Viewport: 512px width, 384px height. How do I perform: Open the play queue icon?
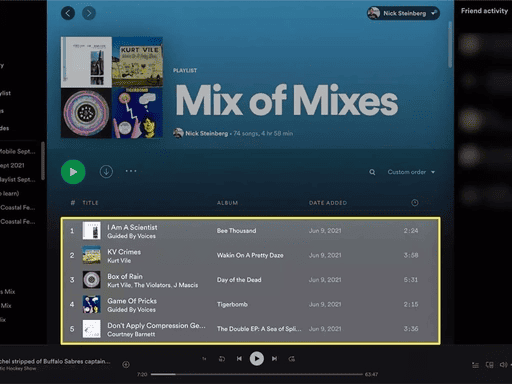click(475, 365)
